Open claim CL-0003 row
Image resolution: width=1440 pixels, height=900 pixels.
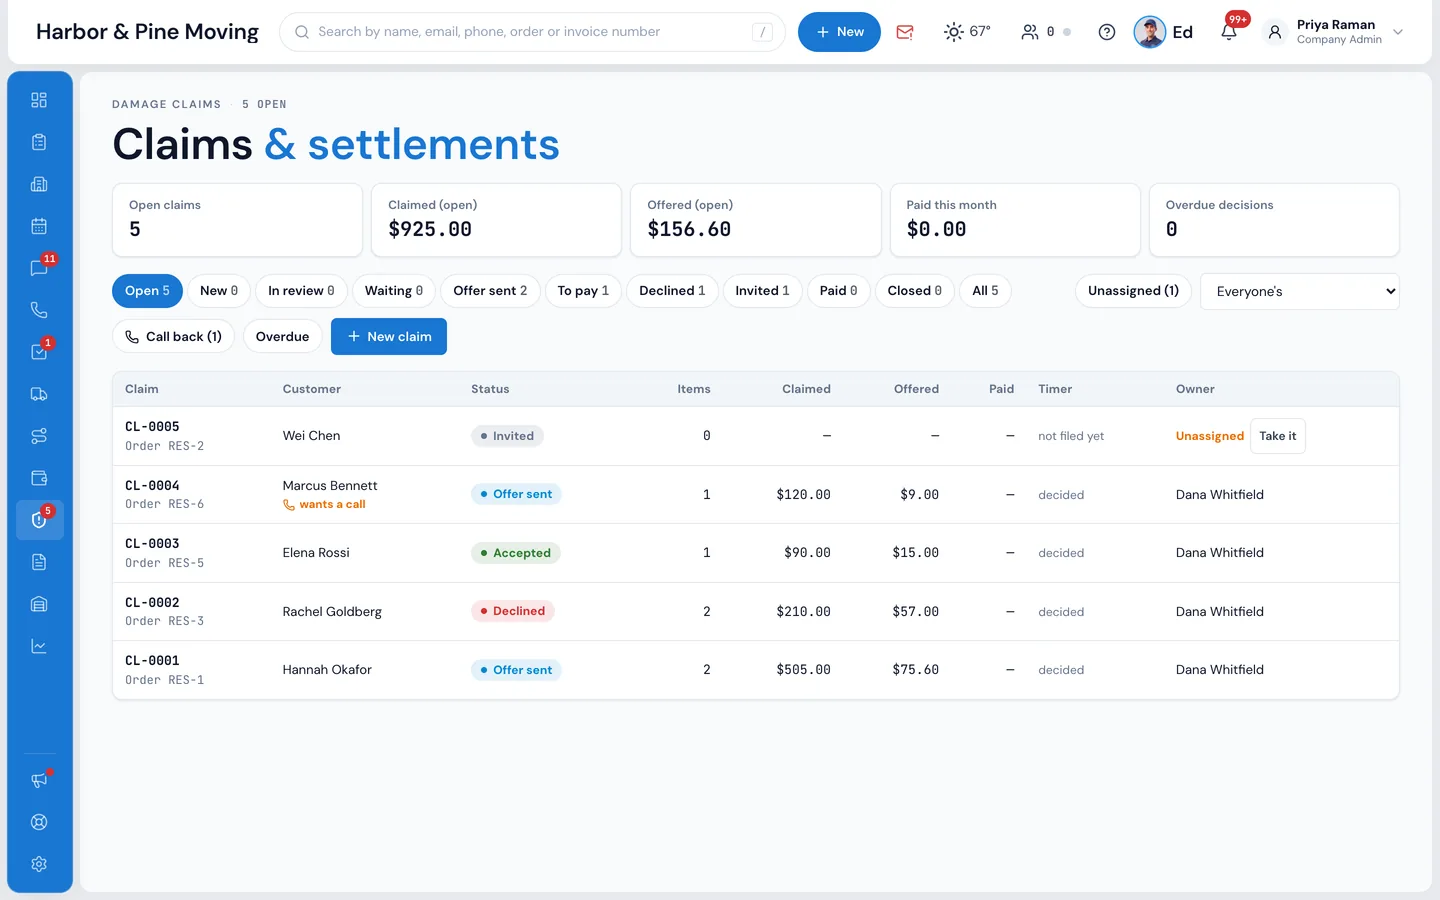pos(756,553)
